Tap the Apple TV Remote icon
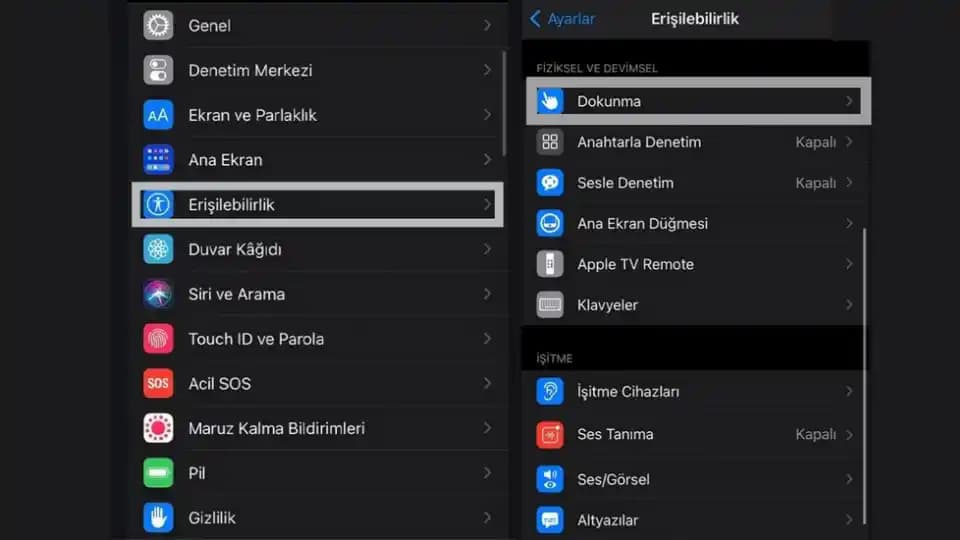 click(x=550, y=264)
